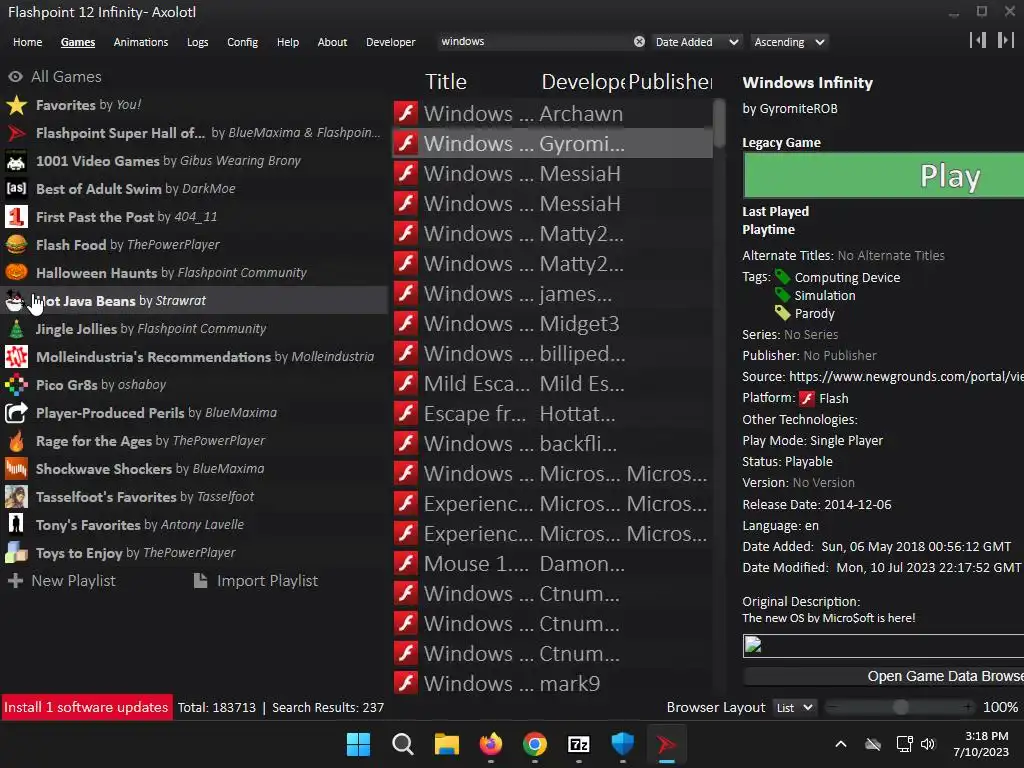This screenshot has width=1024, height=768.
Task: Click the Simulation tag label
Action: coord(825,295)
